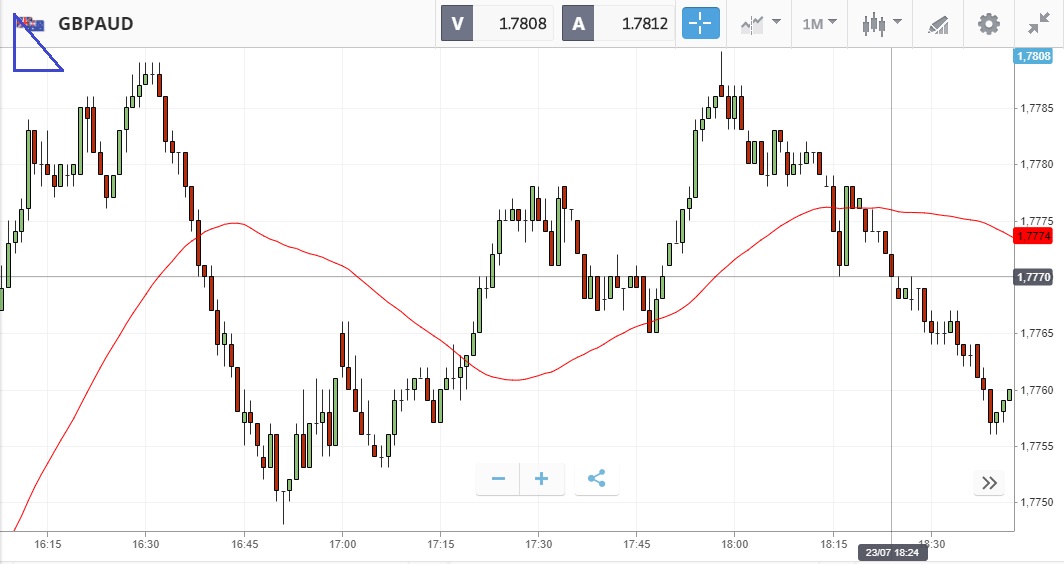Zoom in with the plus button

[x=542, y=479]
